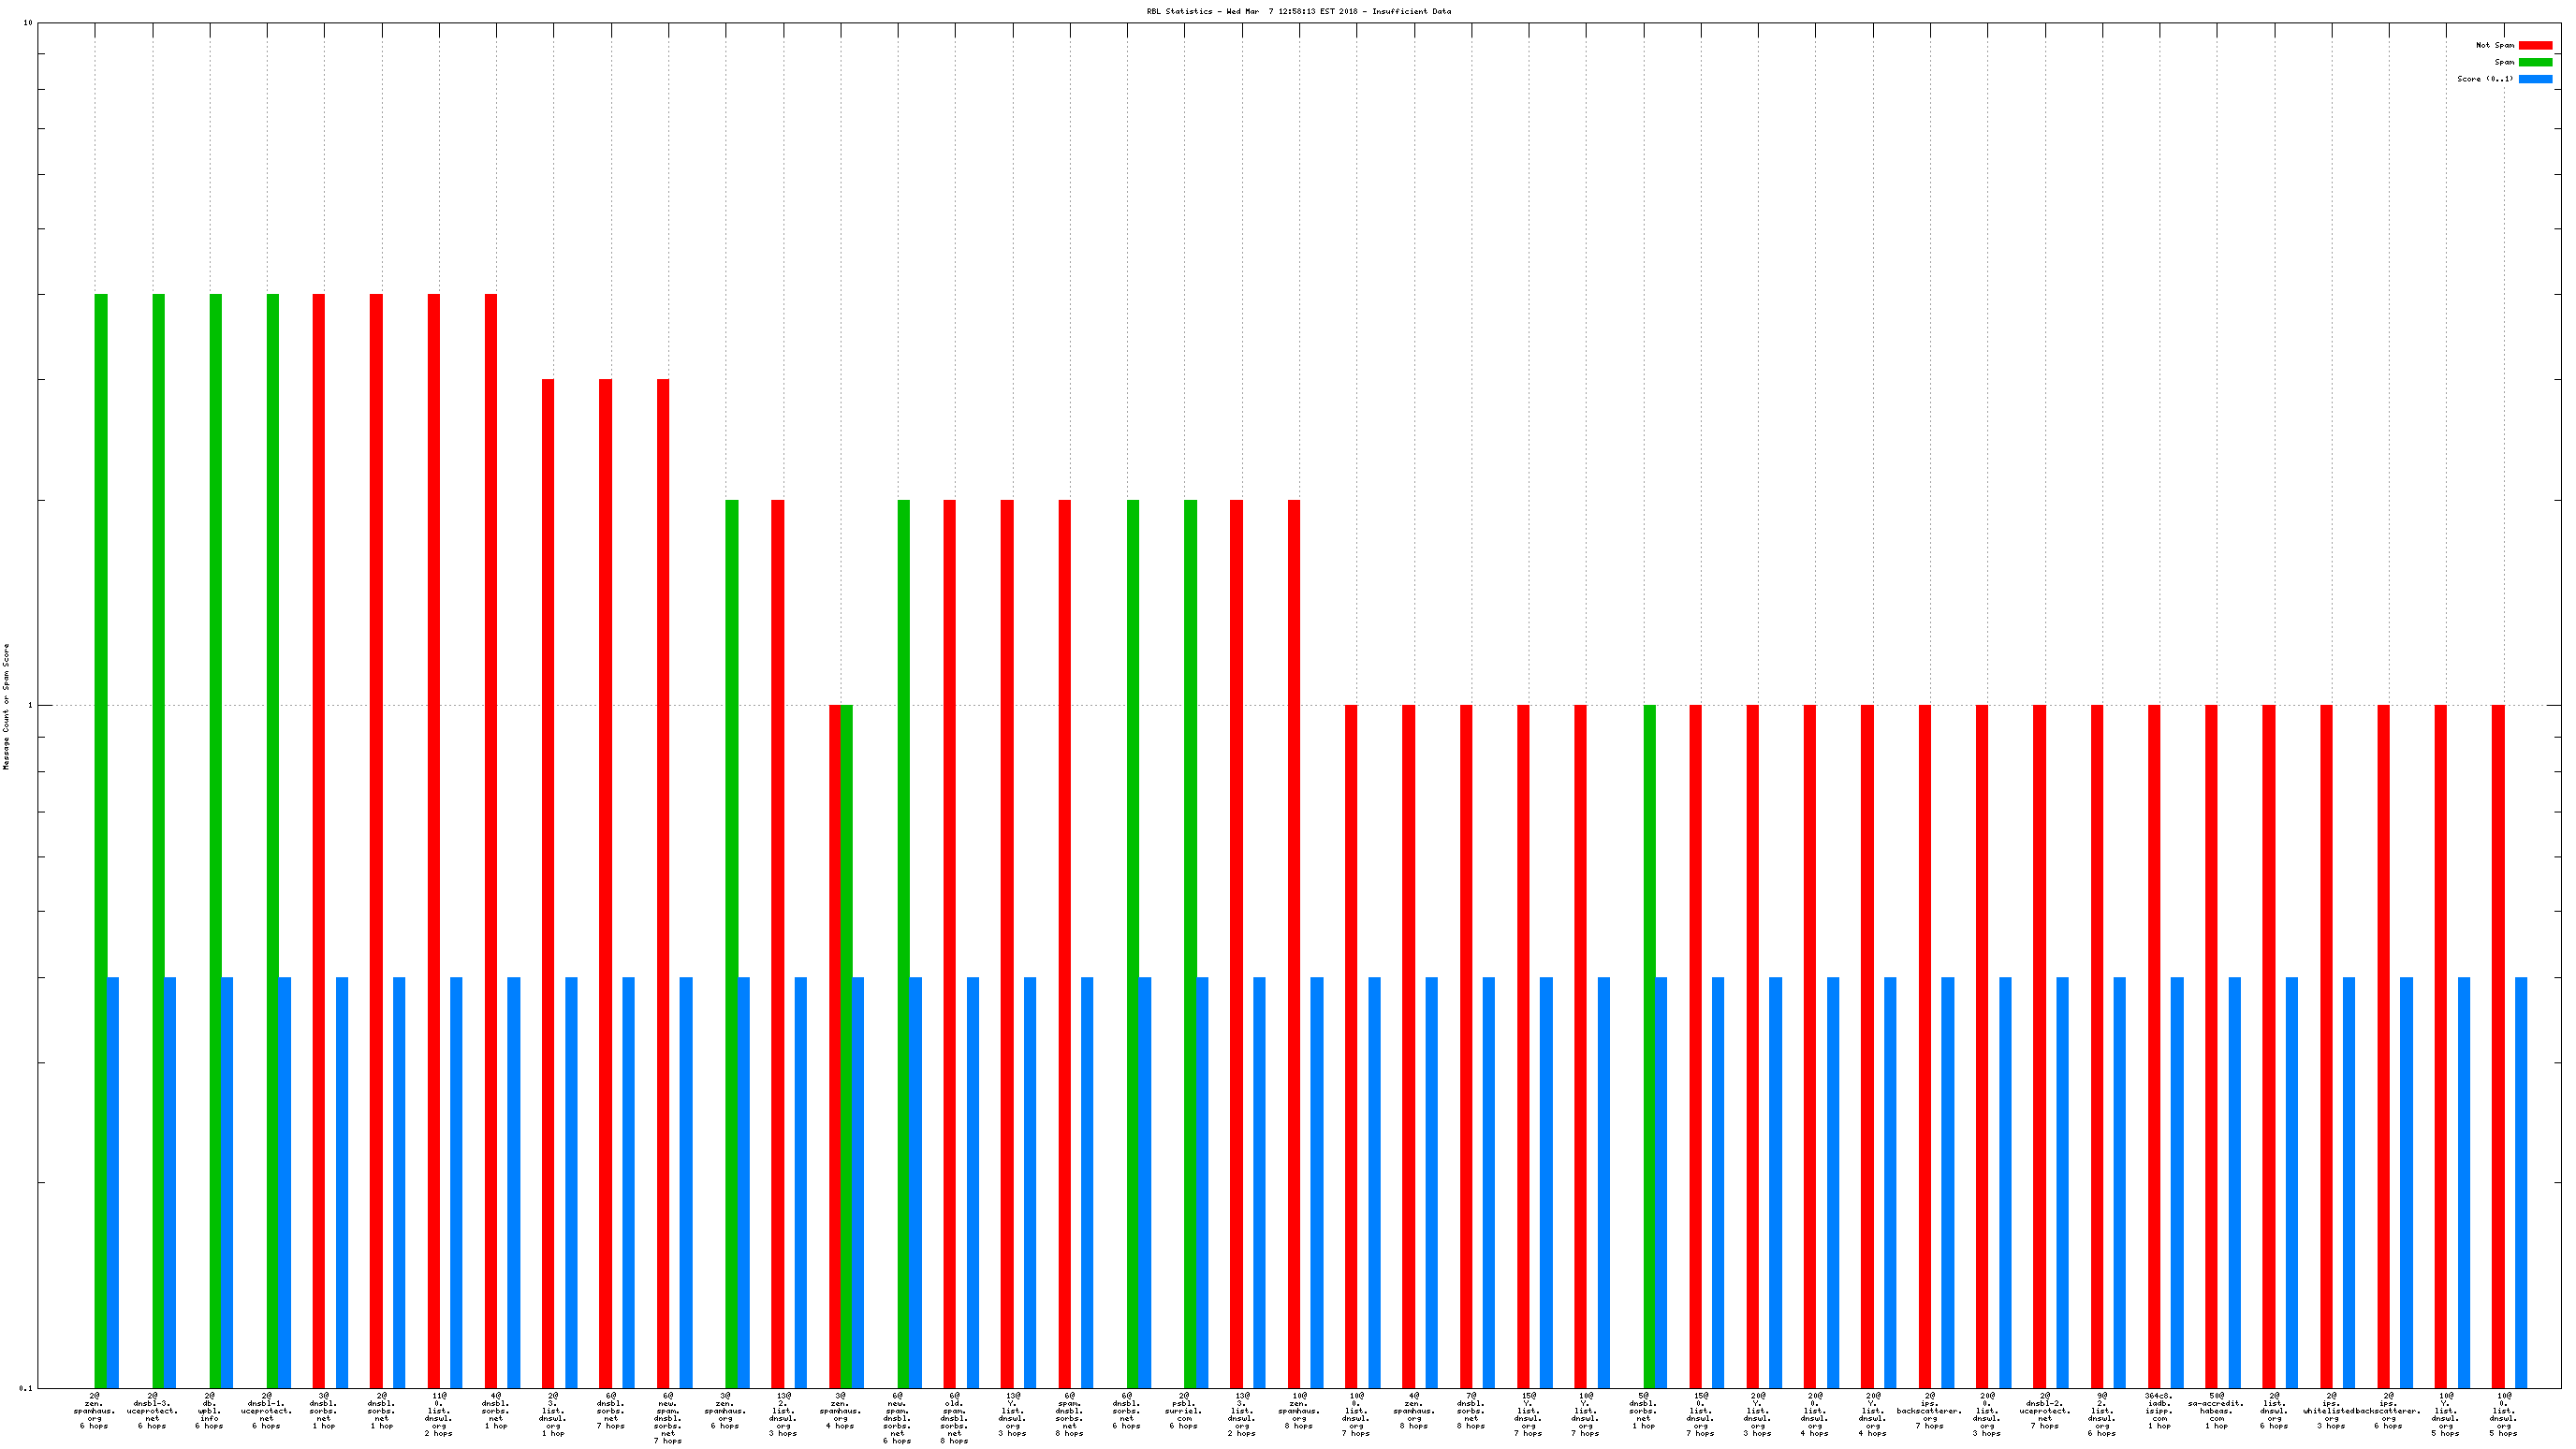Click the 'Score (0..1)' legend text
This screenshot has height=1449, width=2576.
(2484, 79)
